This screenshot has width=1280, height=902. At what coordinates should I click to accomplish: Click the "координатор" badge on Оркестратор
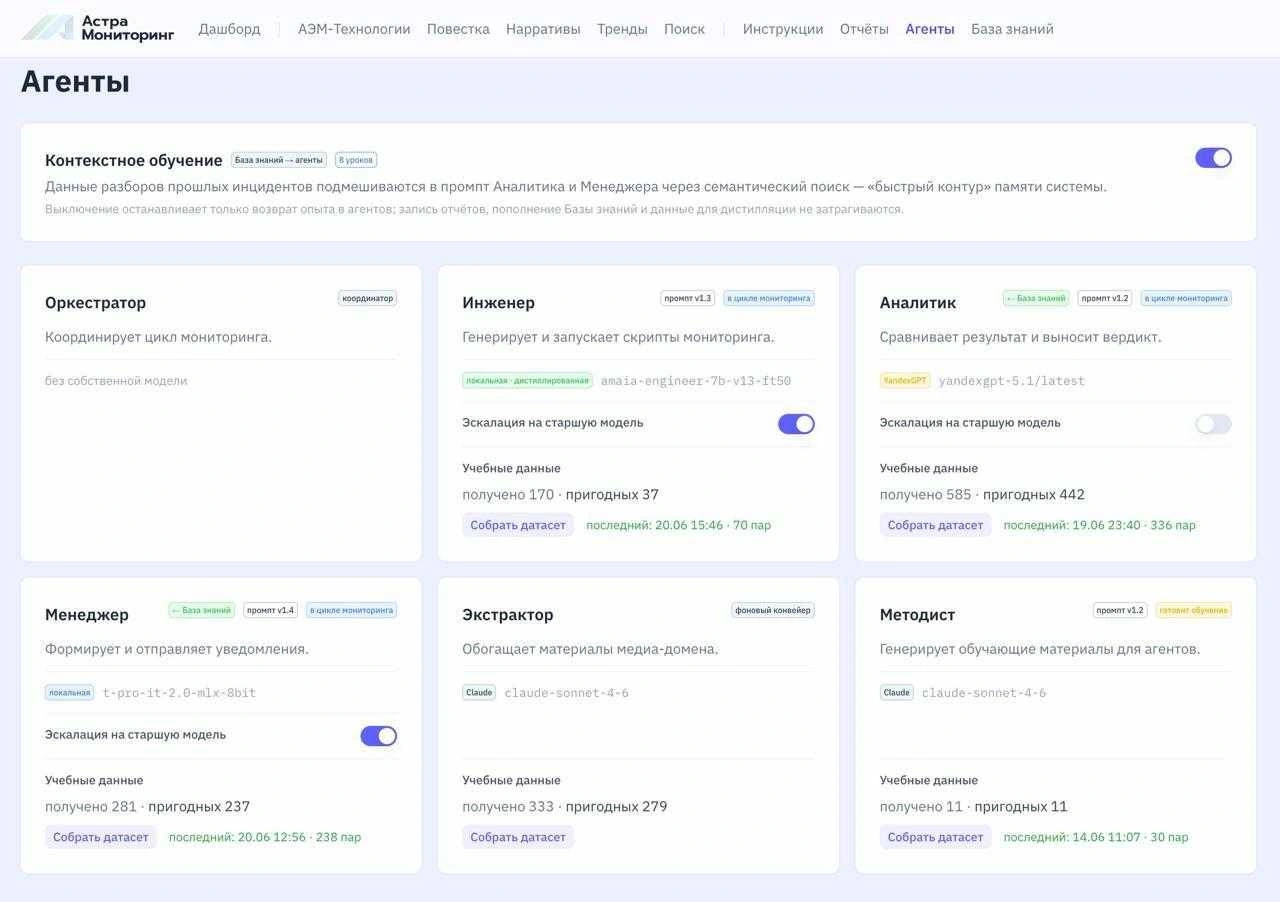click(x=367, y=298)
